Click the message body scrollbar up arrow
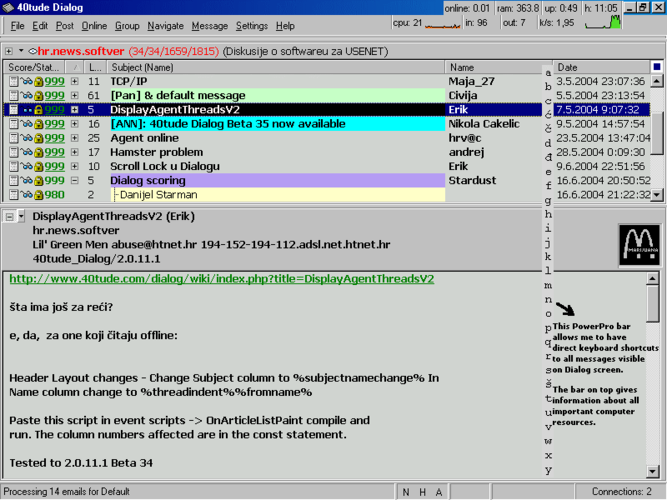The height and width of the screenshot is (500, 667). (653, 279)
